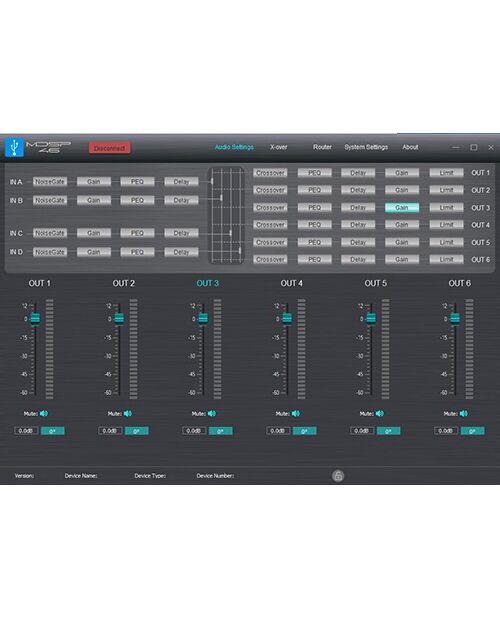The width and height of the screenshot is (500, 618).
Task: Mute OUT 6 via speaker icon
Action: (463, 413)
